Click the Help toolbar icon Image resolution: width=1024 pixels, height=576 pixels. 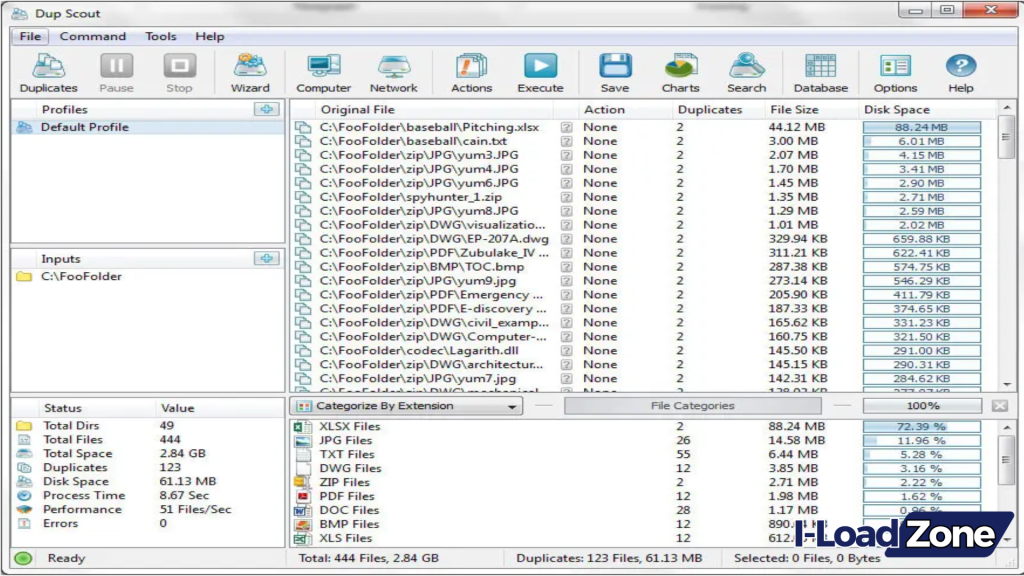[961, 72]
